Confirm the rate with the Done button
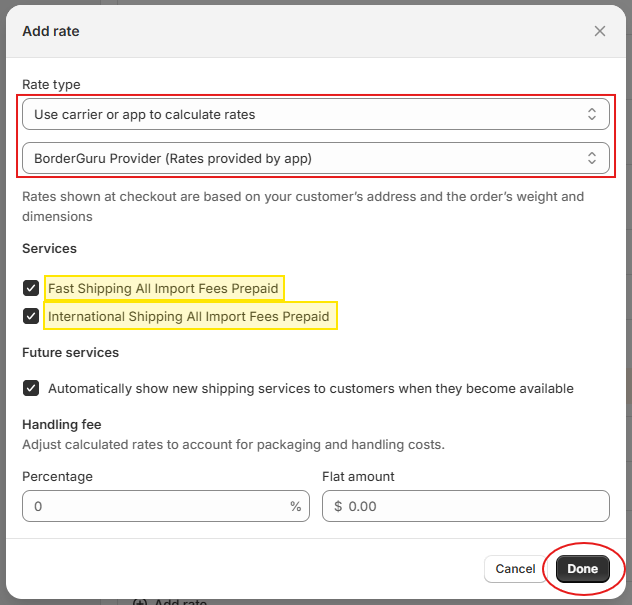This screenshot has height=605, width=632. tap(582, 569)
